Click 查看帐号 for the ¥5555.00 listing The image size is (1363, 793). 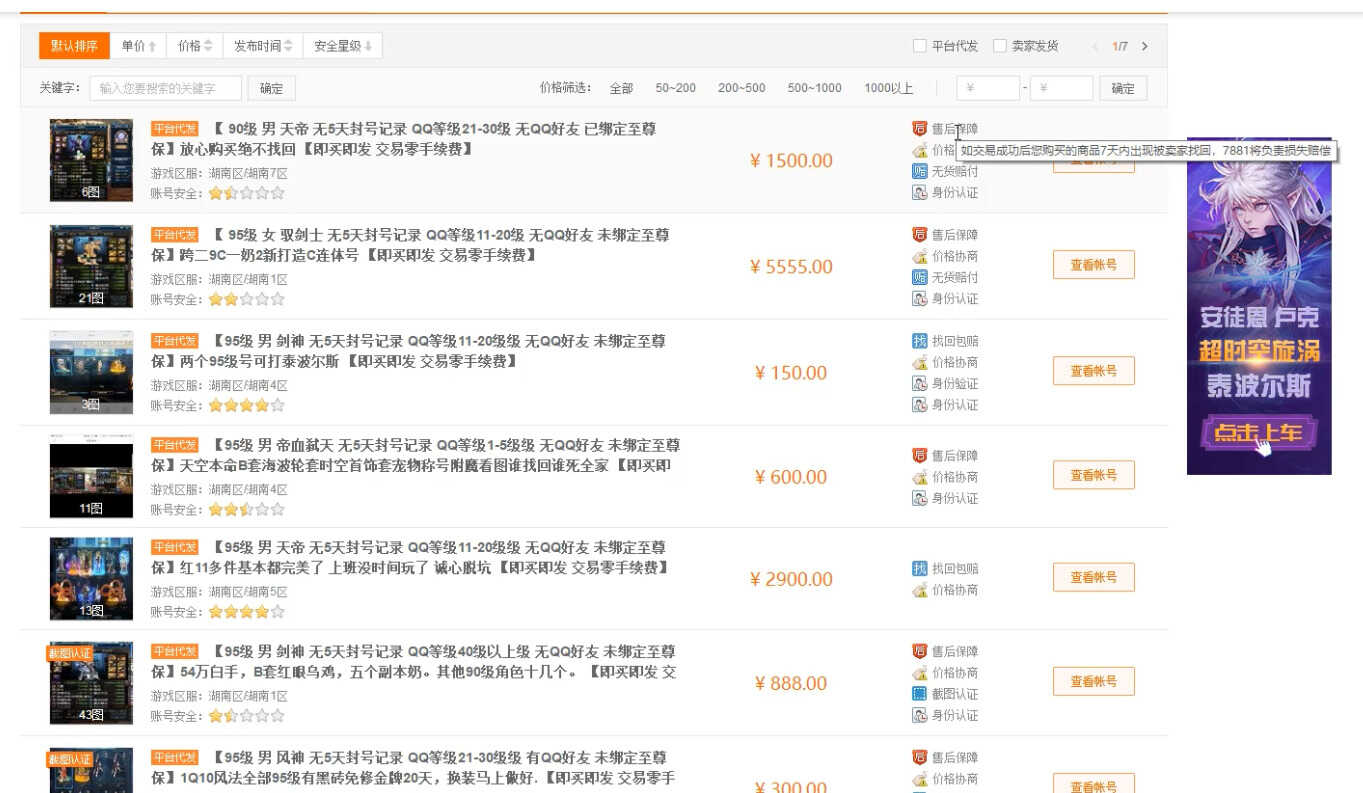coord(1093,265)
